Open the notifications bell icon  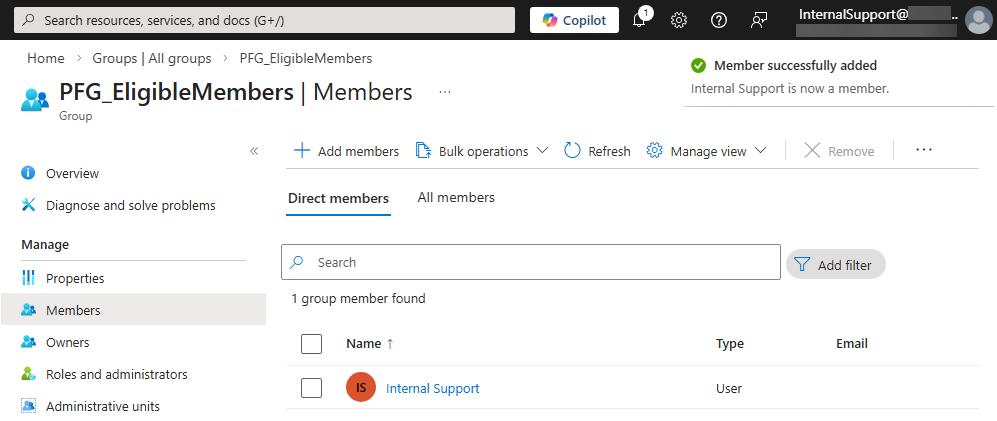[640, 20]
